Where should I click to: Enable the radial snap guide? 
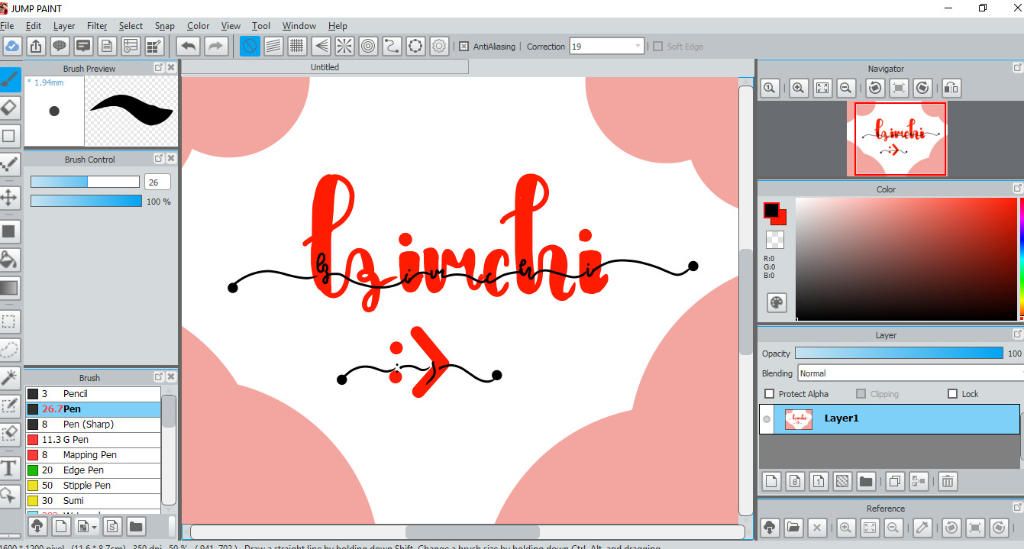(x=344, y=46)
